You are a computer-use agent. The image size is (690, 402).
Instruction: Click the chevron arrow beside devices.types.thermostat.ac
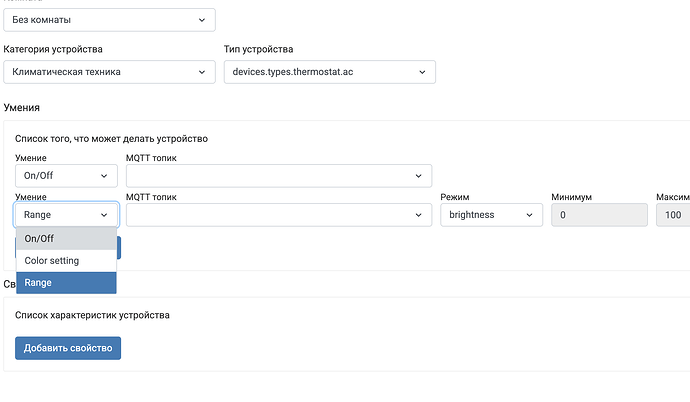click(x=423, y=72)
